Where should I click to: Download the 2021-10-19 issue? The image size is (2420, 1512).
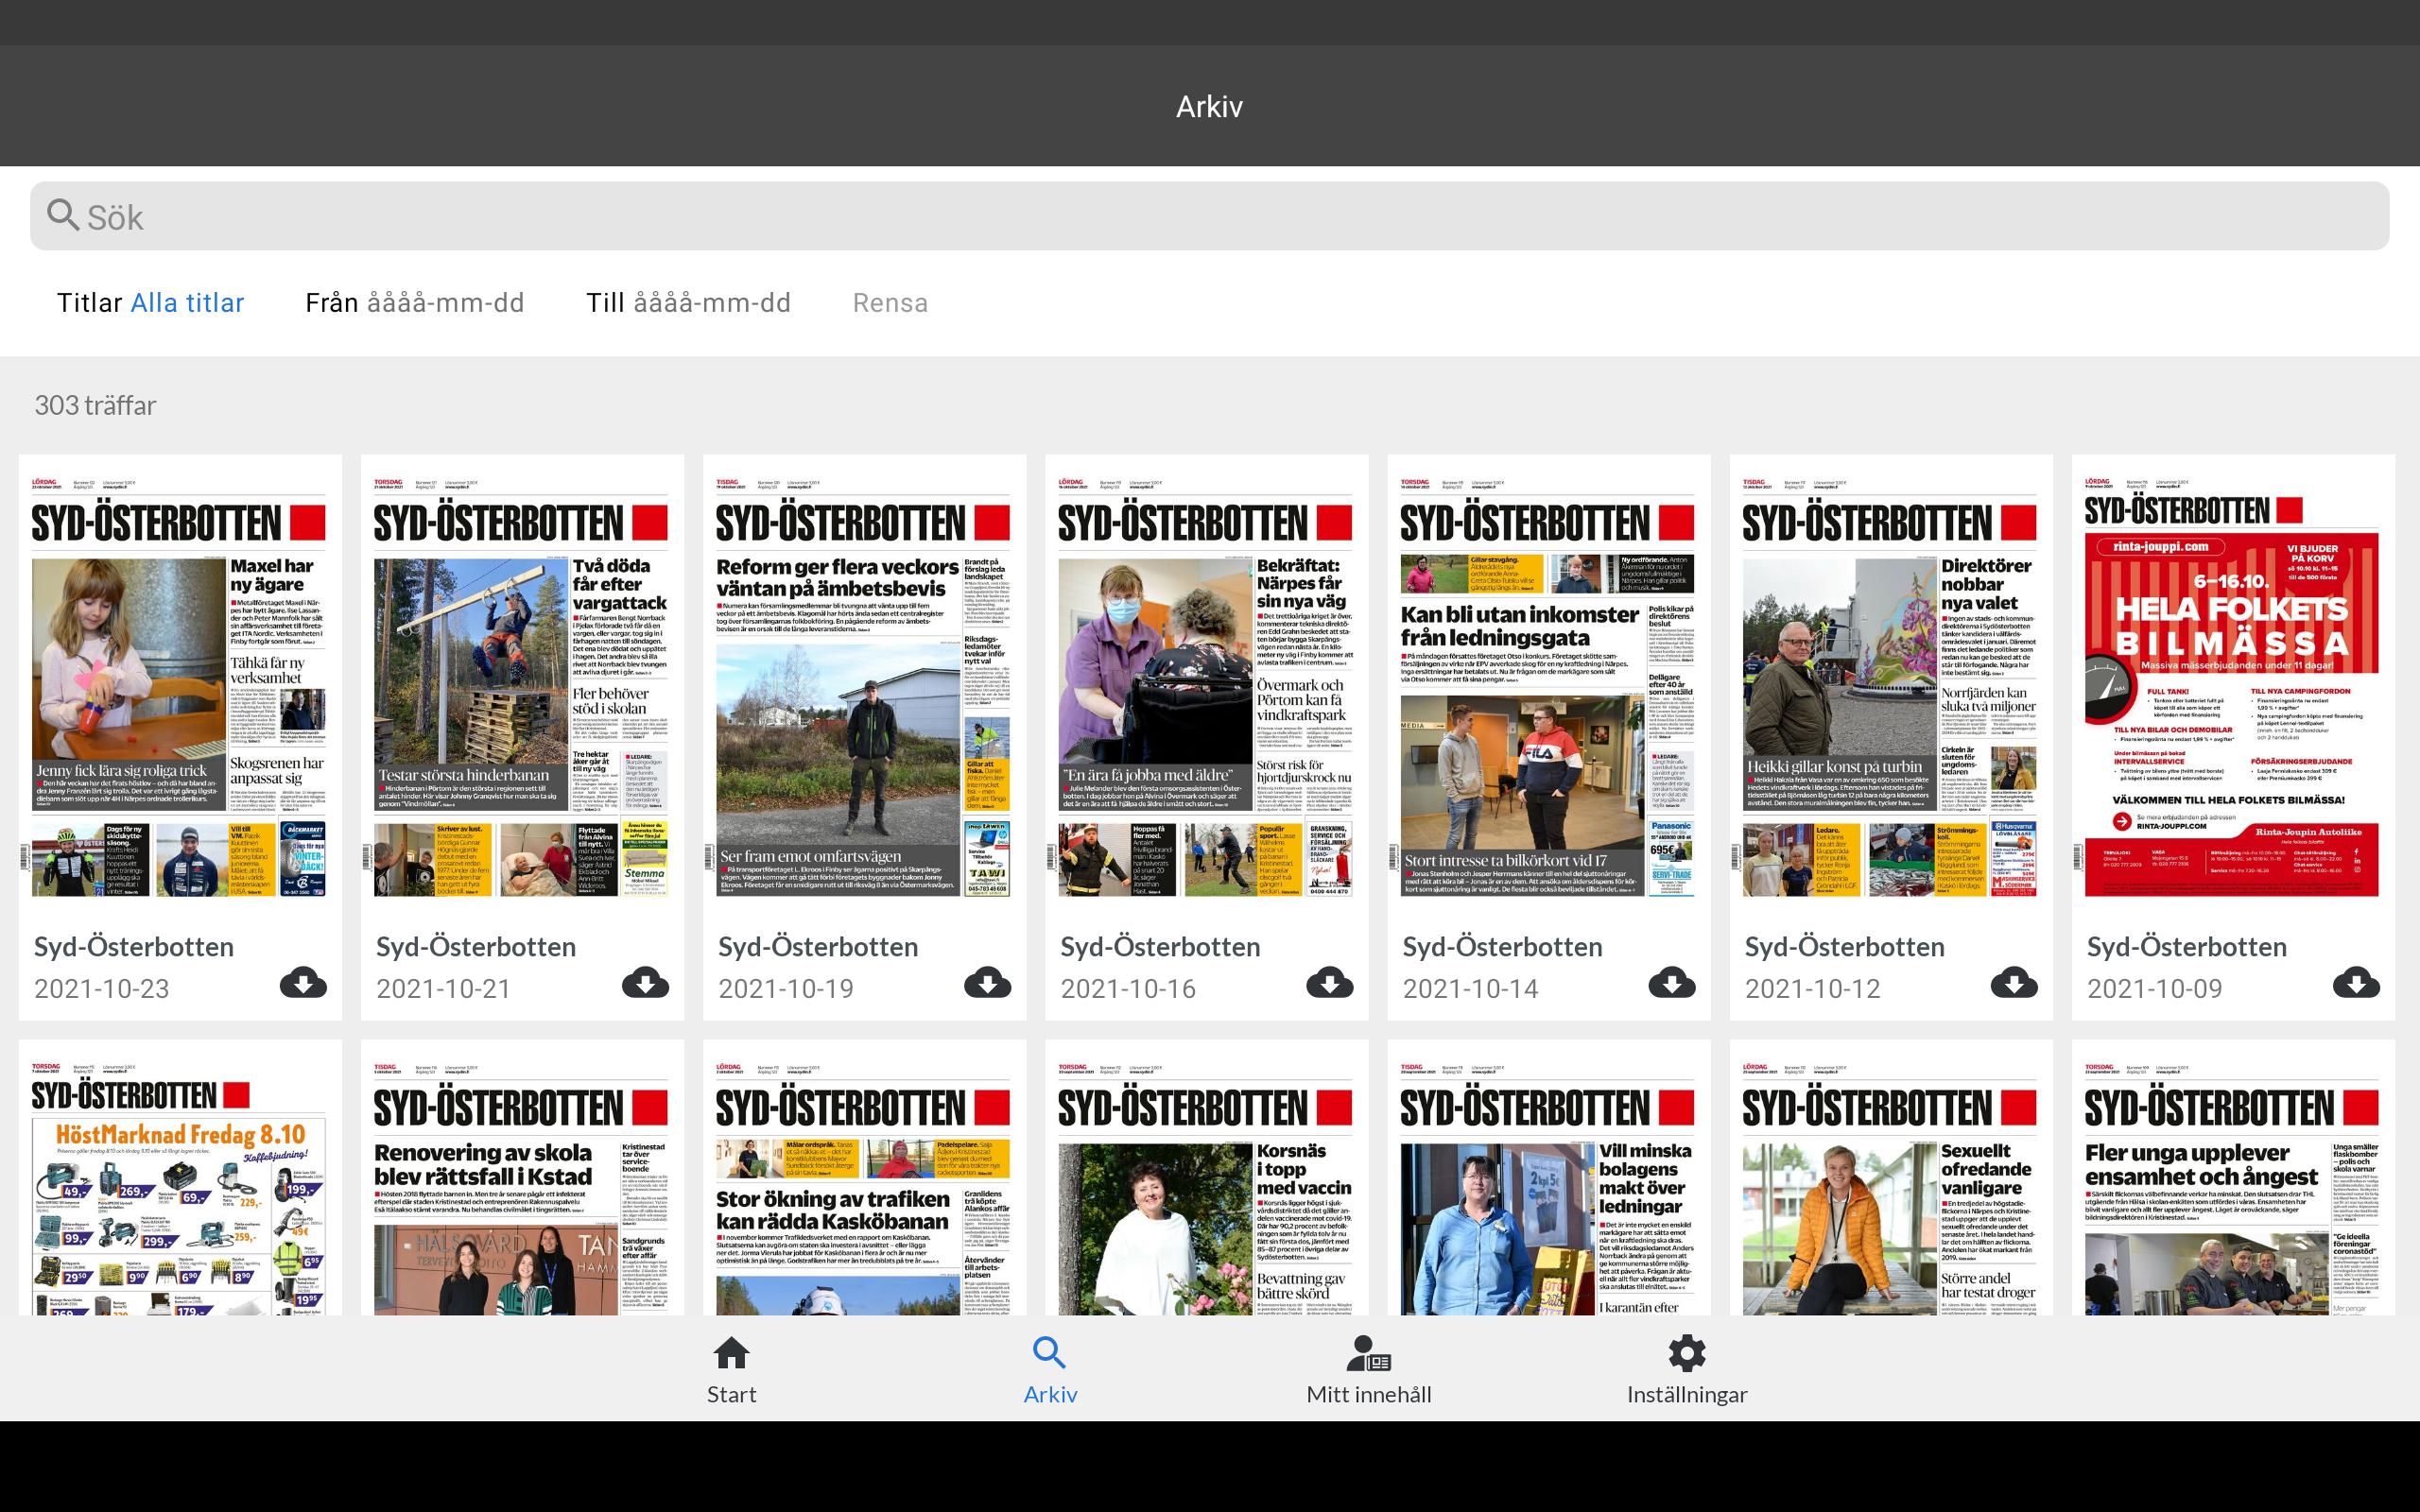[987, 983]
